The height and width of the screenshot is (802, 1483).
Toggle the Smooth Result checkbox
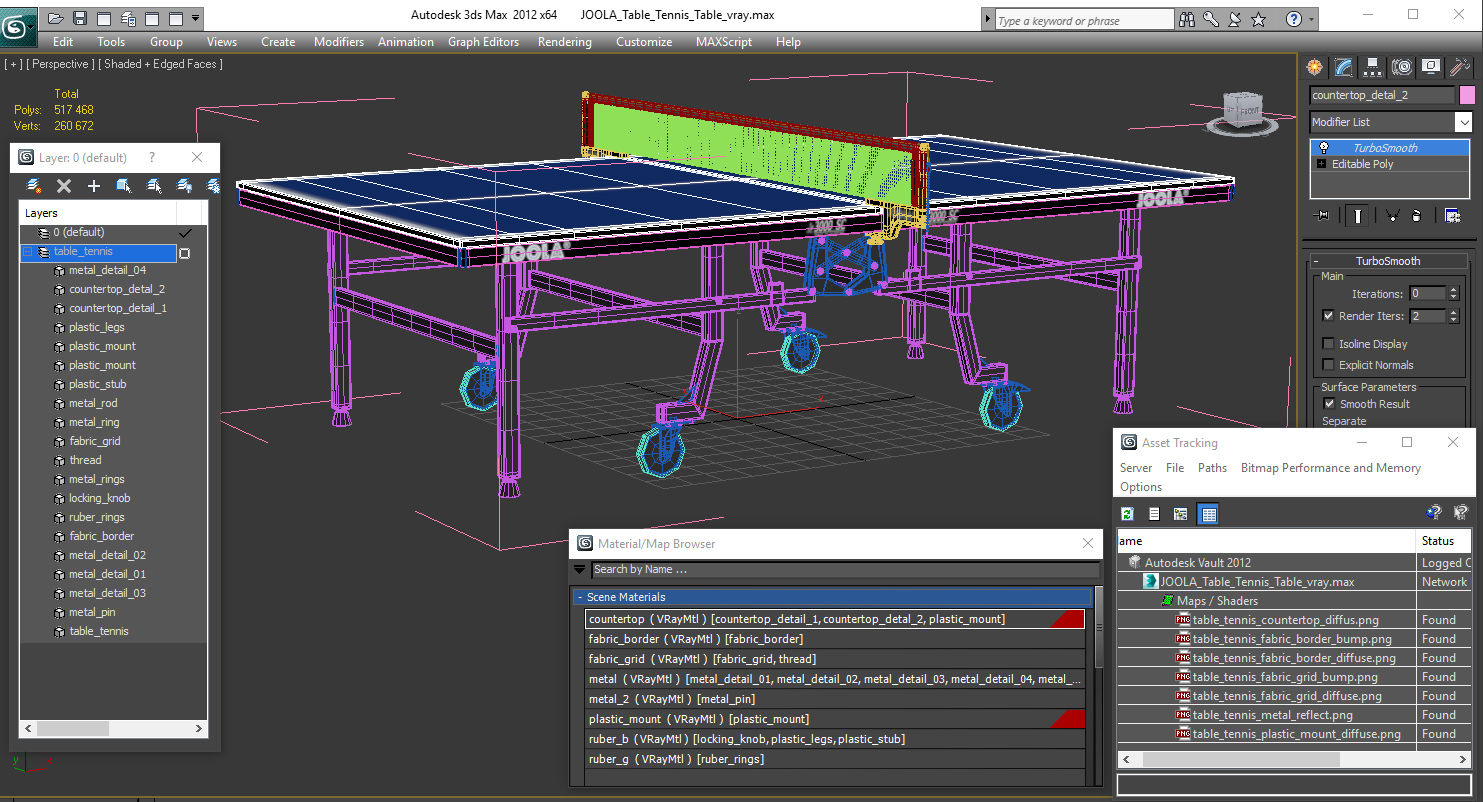pyautogui.click(x=1329, y=404)
